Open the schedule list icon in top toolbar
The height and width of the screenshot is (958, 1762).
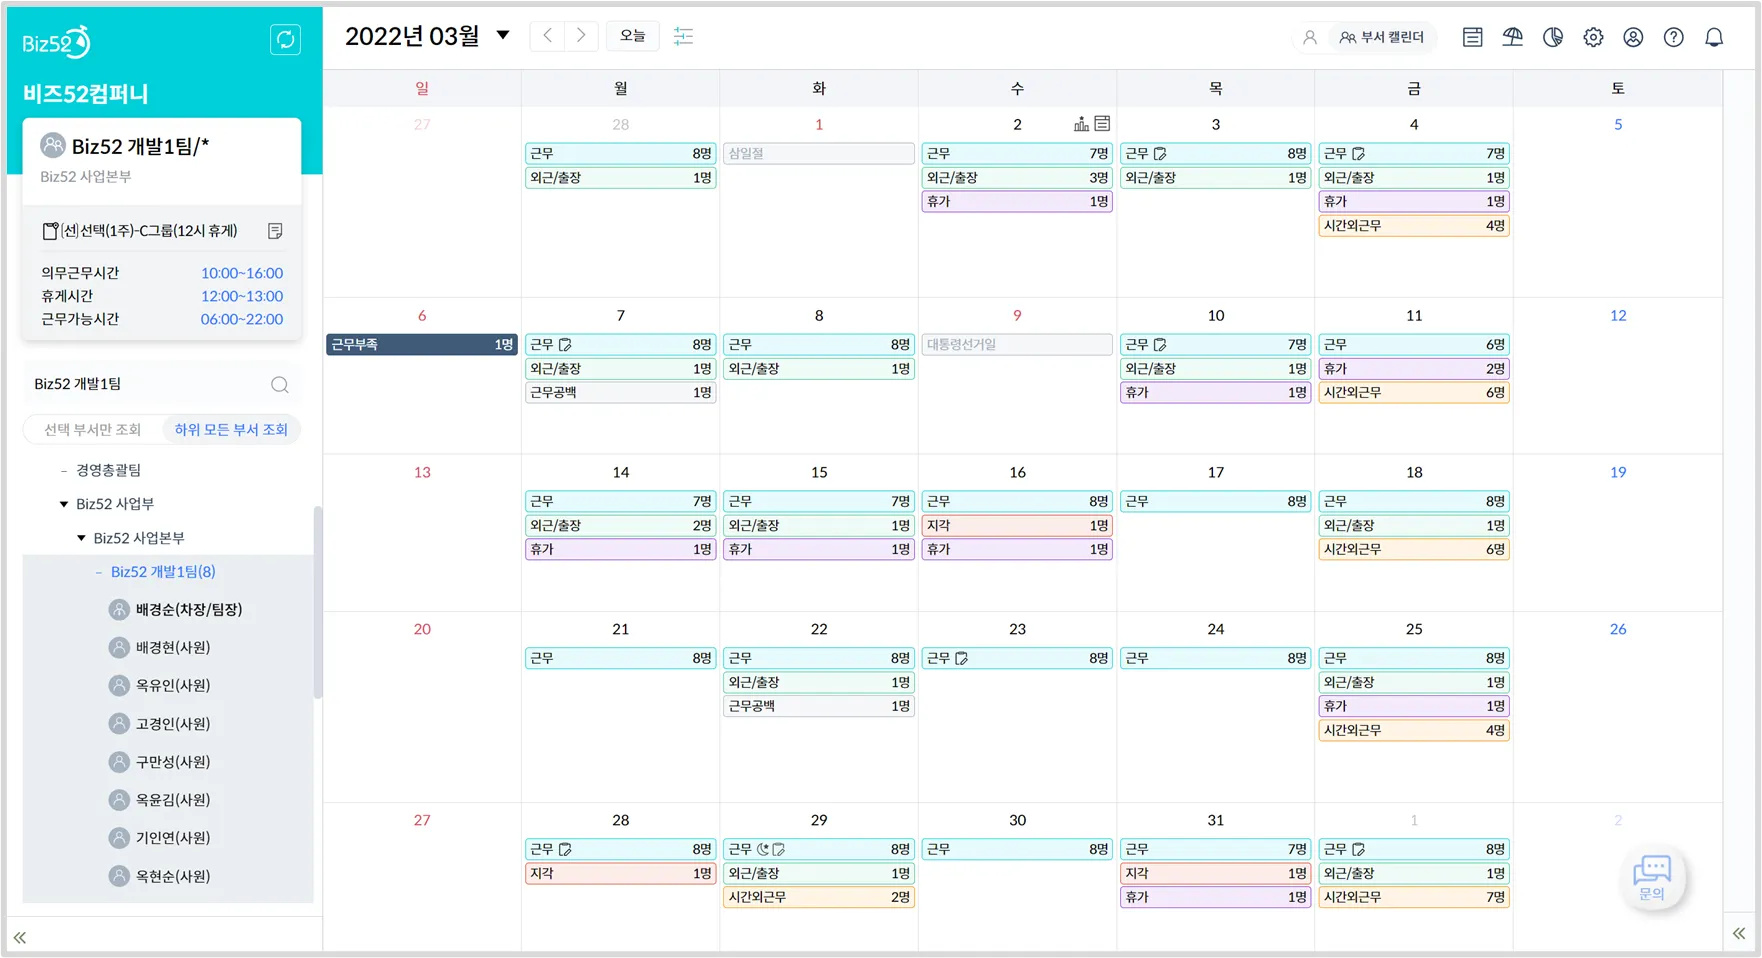point(1472,37)
